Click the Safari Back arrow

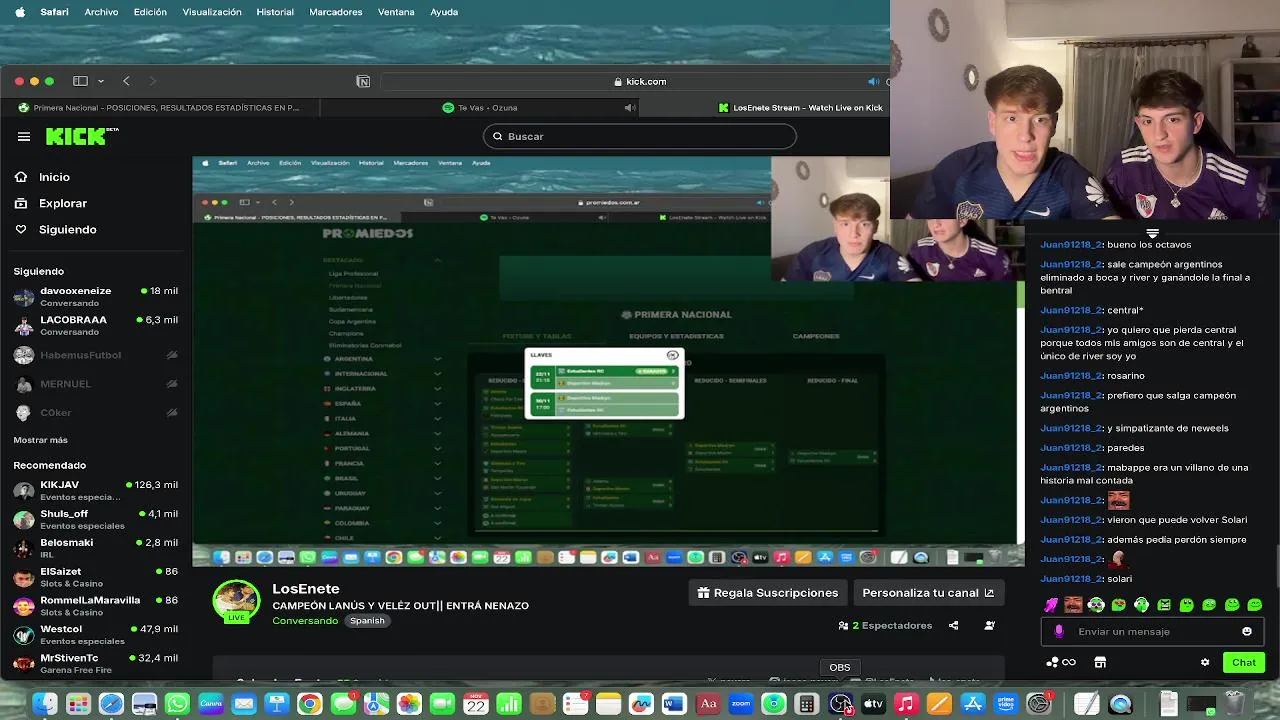[x=126, y=81]
